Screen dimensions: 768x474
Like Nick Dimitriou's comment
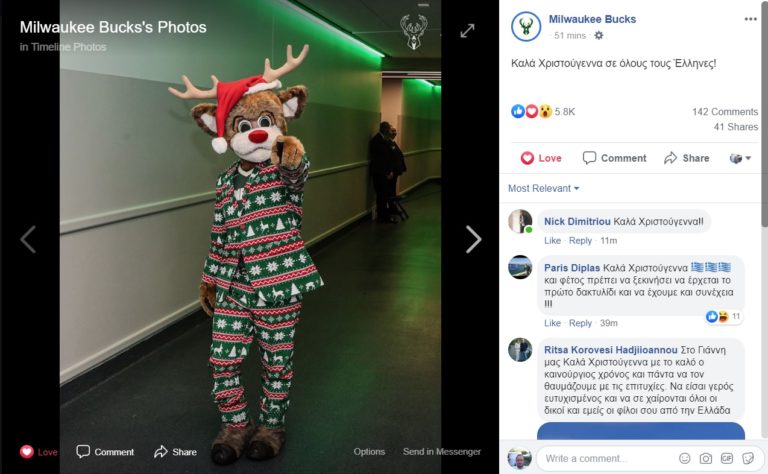(x=552, y=241)
